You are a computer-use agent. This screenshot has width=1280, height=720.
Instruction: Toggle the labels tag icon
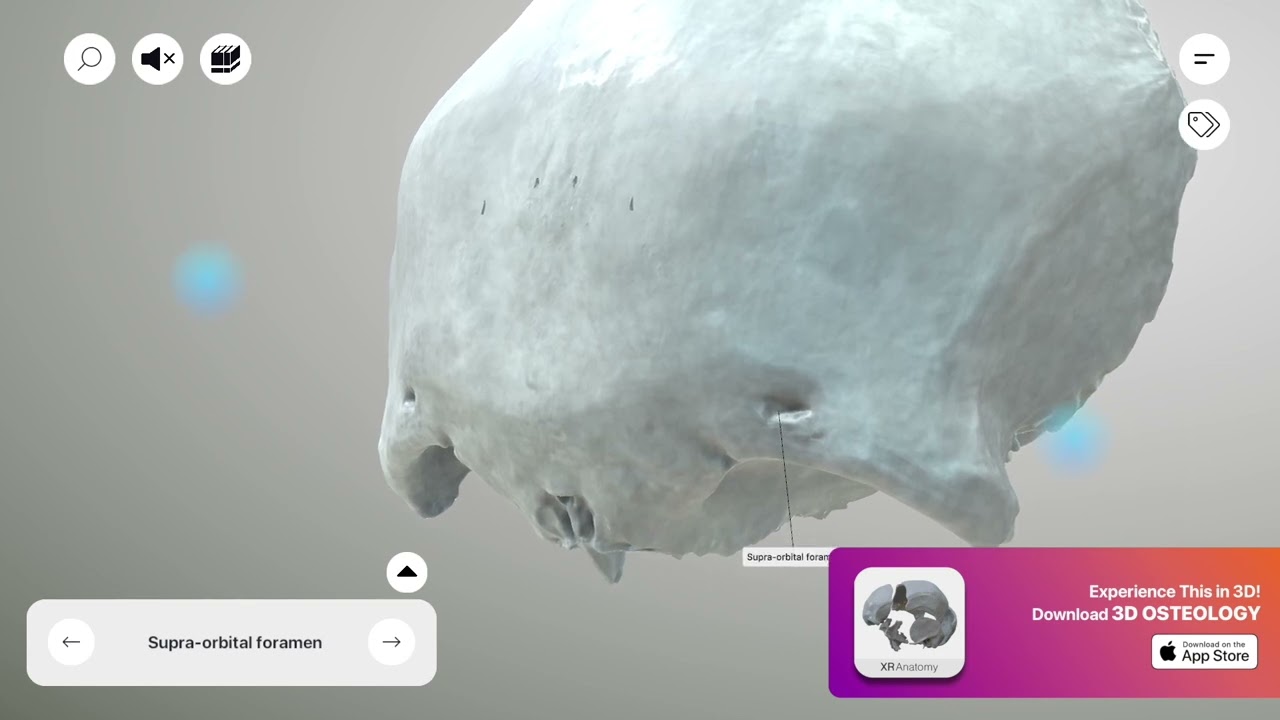1204,125
